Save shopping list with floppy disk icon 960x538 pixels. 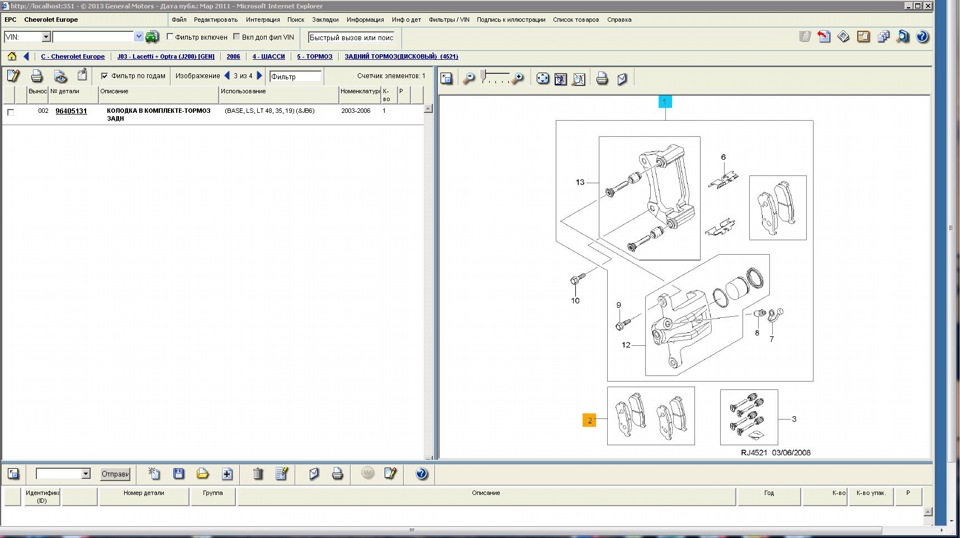pos(179,474)
